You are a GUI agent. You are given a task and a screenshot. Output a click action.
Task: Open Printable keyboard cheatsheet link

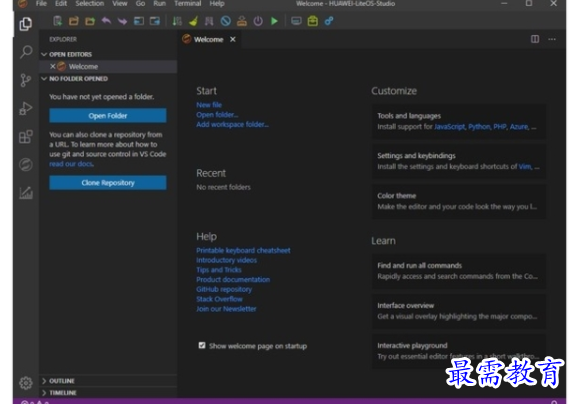(243, 250)
